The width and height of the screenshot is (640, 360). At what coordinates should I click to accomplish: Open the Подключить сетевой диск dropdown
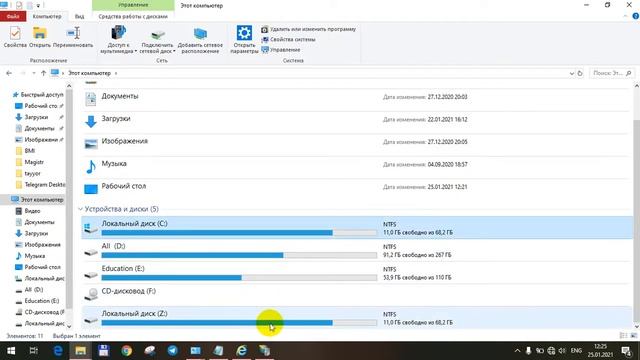(158, 40)
